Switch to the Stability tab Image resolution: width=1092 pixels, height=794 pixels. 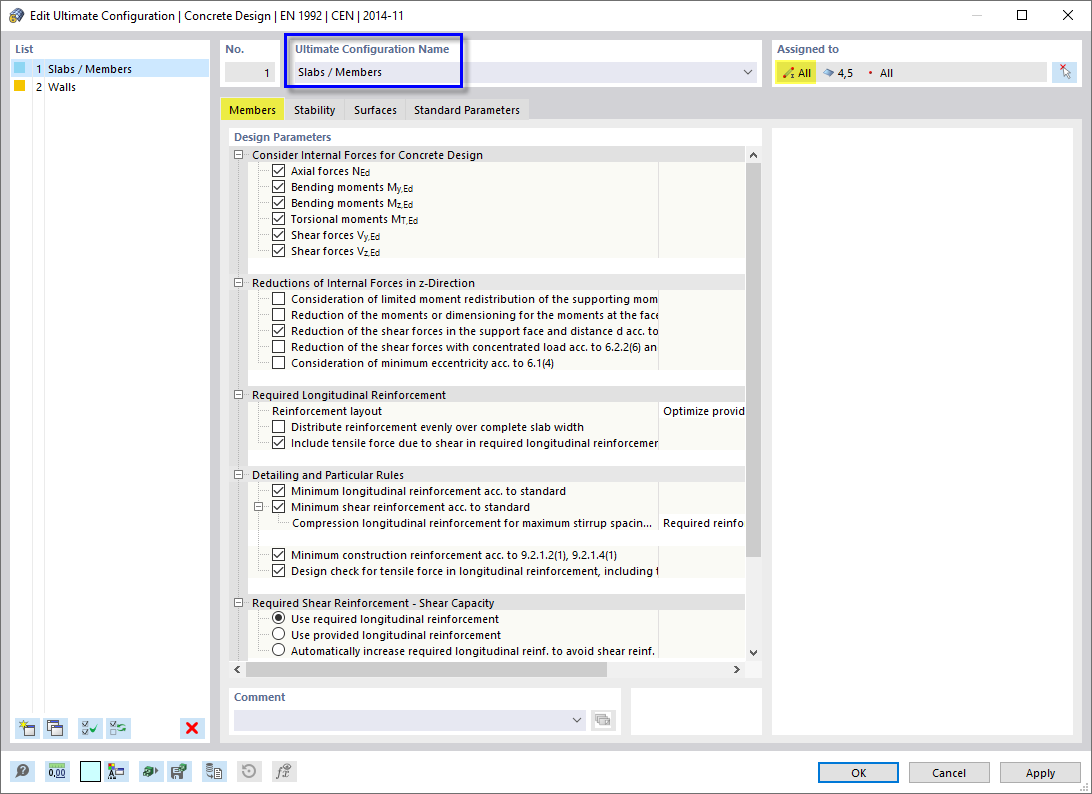coord(314,110)
